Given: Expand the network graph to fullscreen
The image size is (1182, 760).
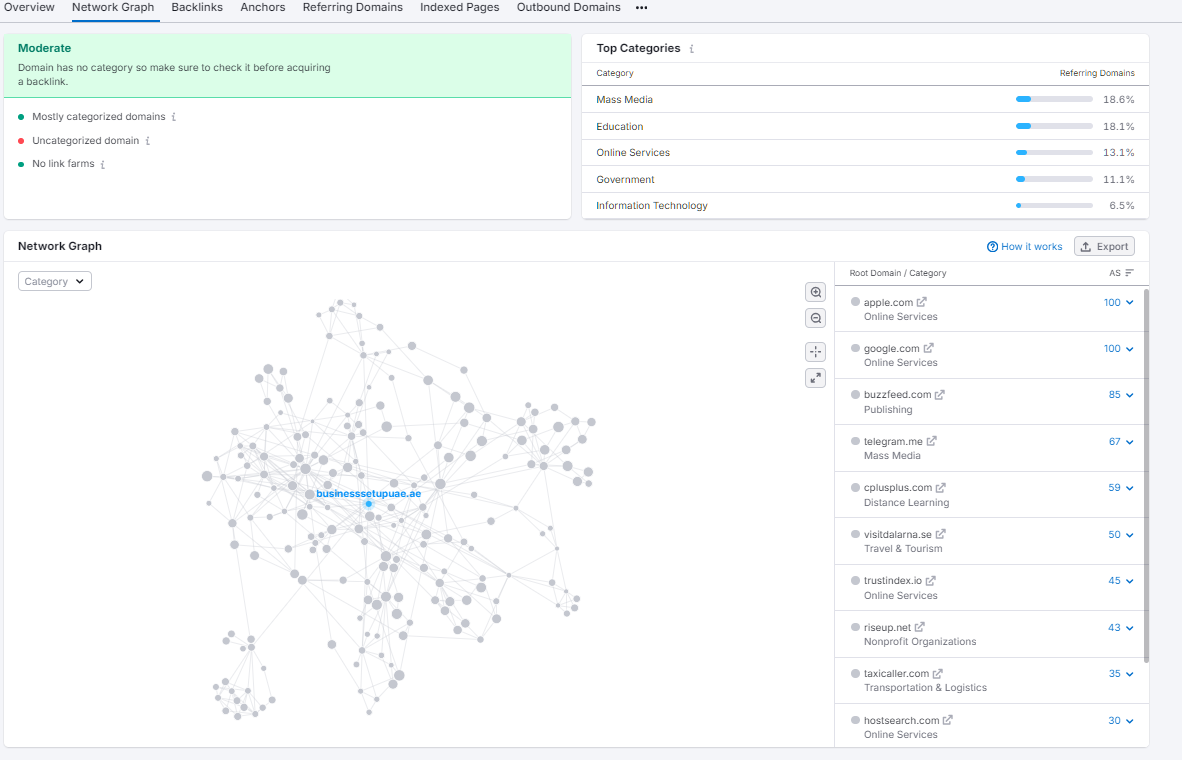Looking at the screenshot, I should point(815,378).
